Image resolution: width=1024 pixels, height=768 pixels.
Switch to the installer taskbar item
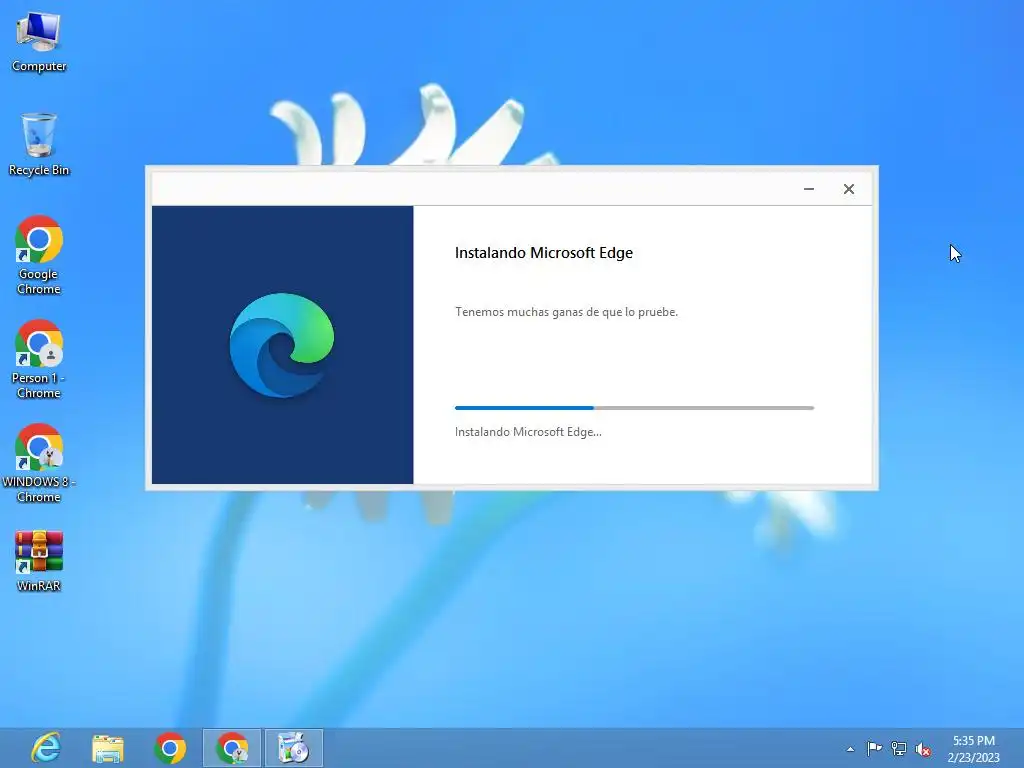click(293, 748)
